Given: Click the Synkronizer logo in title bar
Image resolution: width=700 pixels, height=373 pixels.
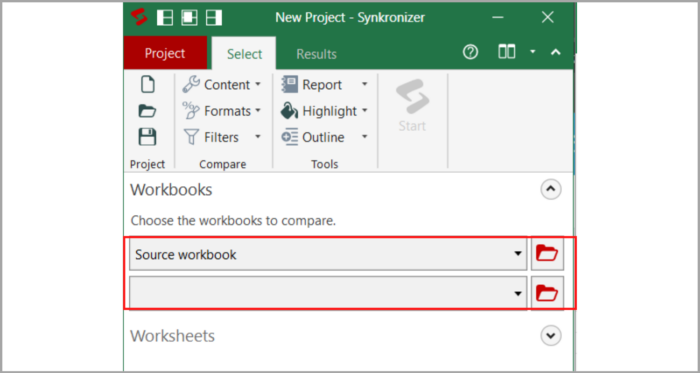Looking at the screenshot, I should [139, 17].
